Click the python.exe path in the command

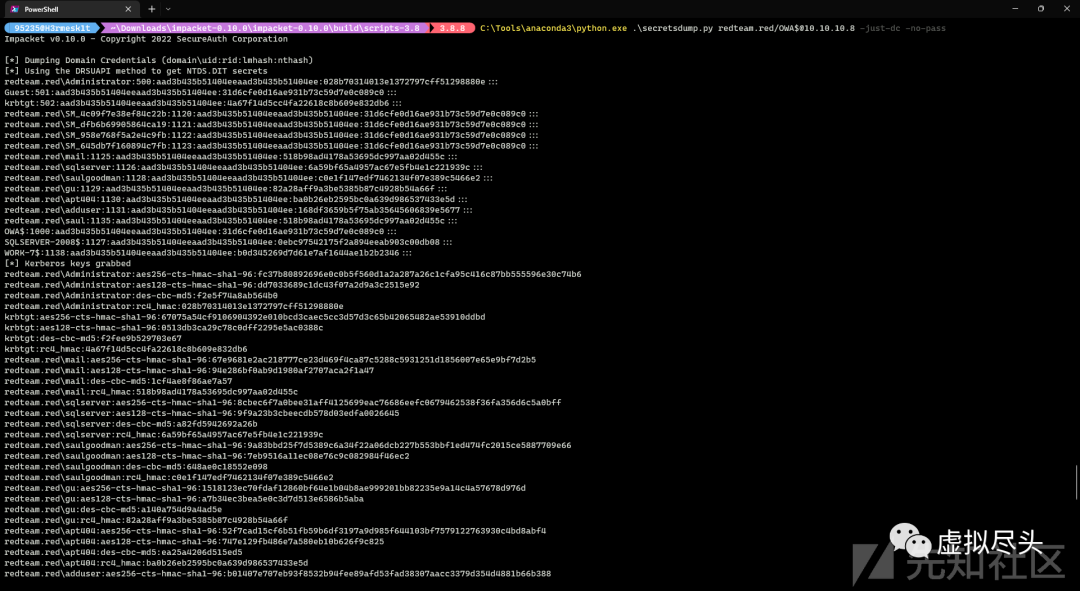[x=554, y=28]
